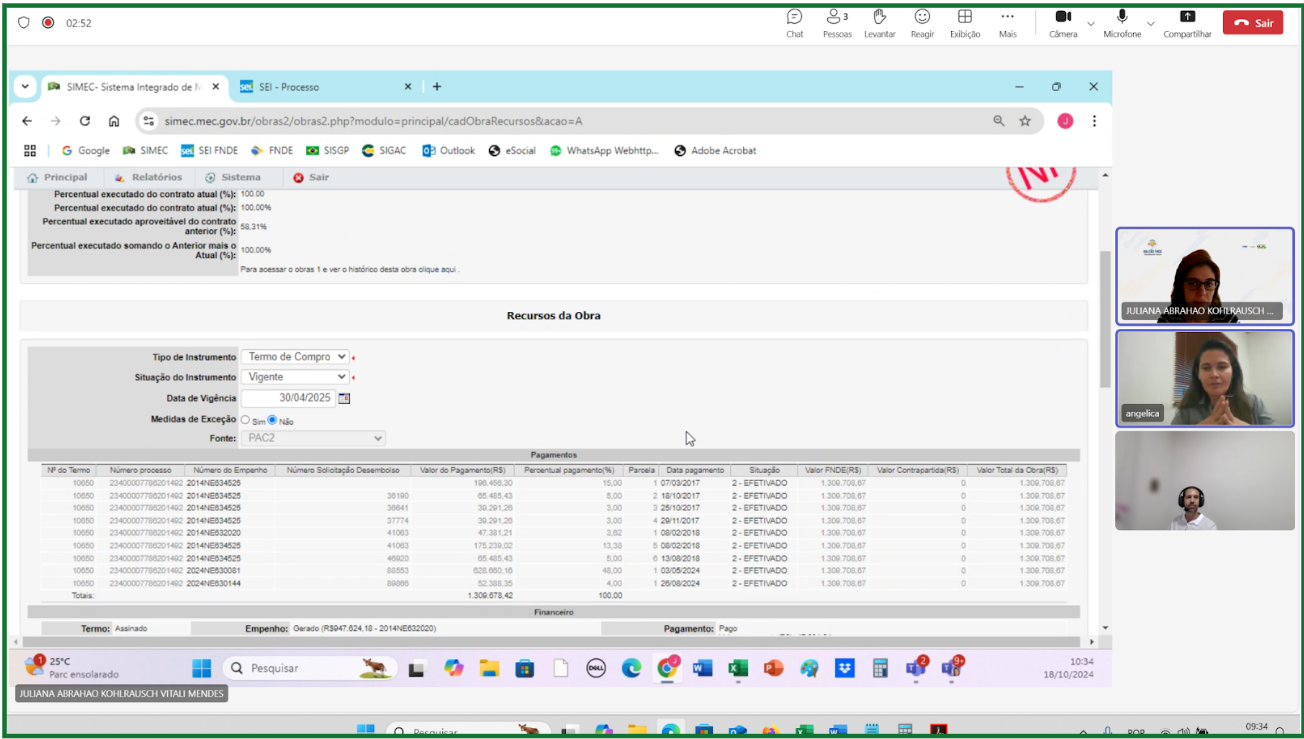Bookmark page with the star icon

pos(1025,121)
